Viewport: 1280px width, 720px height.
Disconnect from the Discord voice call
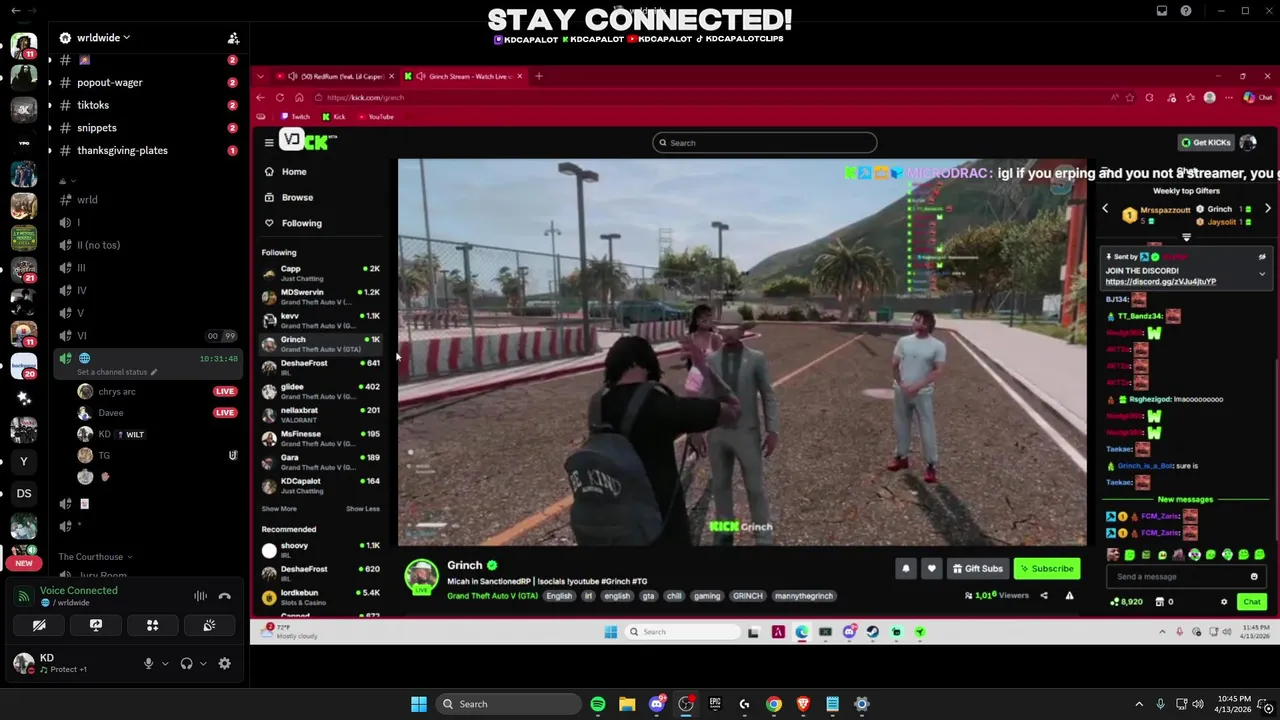pos(224,596)
